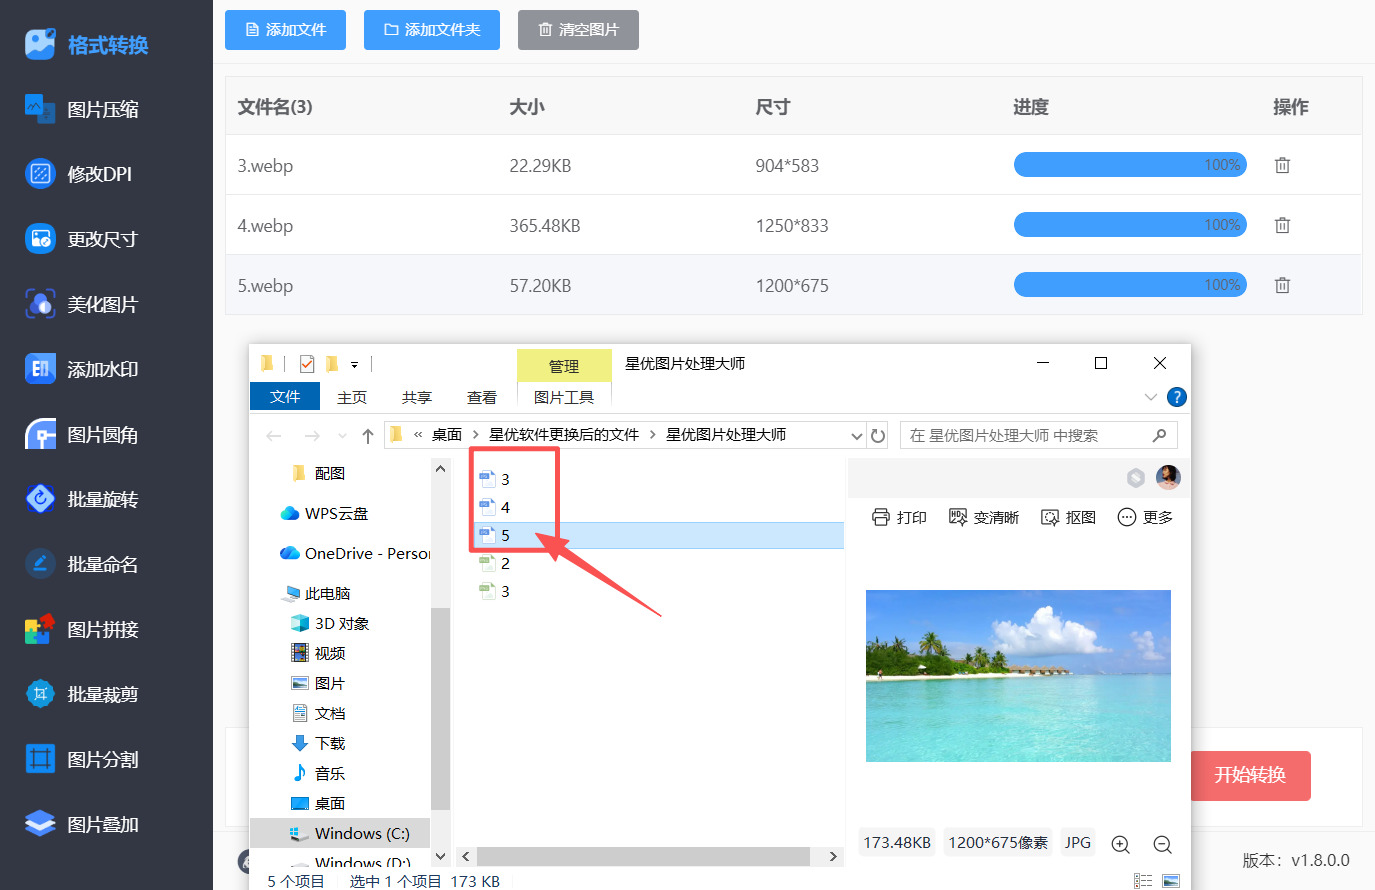Start conversion with 开始转换 button
Screen dimensions: 1375x890
(1250, 775)
